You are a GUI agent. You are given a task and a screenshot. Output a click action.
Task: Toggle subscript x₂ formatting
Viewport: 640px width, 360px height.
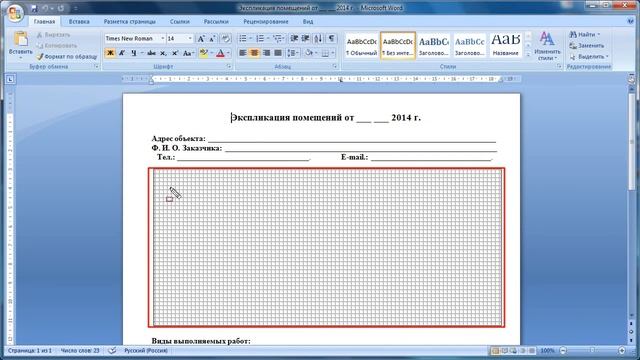click(163, 53)
